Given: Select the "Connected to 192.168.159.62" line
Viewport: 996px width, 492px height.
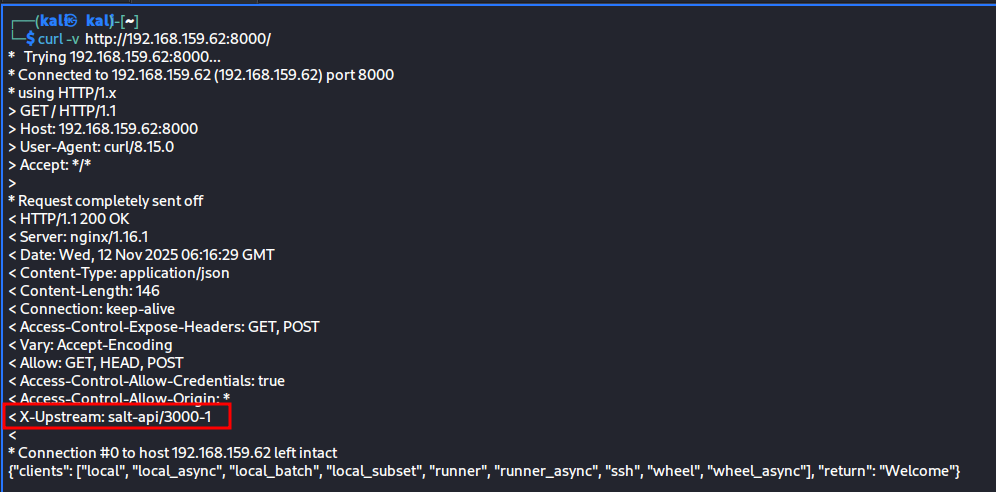Looking at the screenshot, I should (x=206, y=75).
